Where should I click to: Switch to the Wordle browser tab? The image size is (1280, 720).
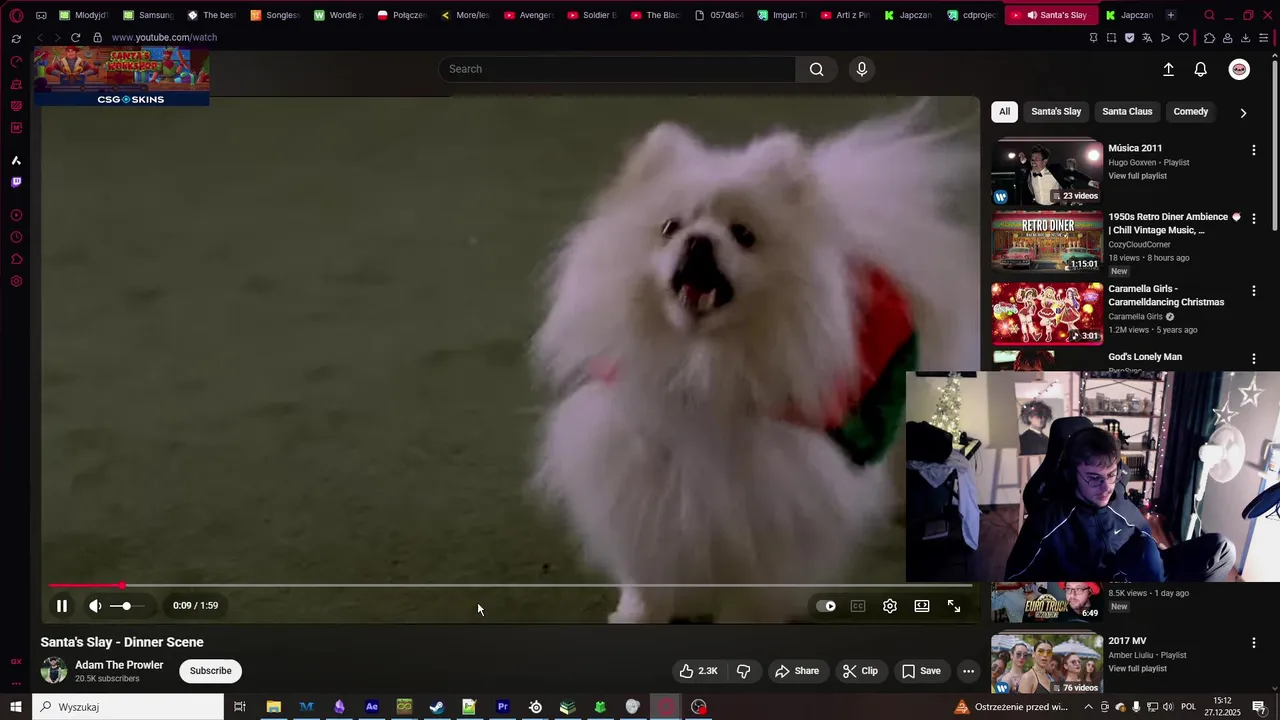tap(339, 15)
